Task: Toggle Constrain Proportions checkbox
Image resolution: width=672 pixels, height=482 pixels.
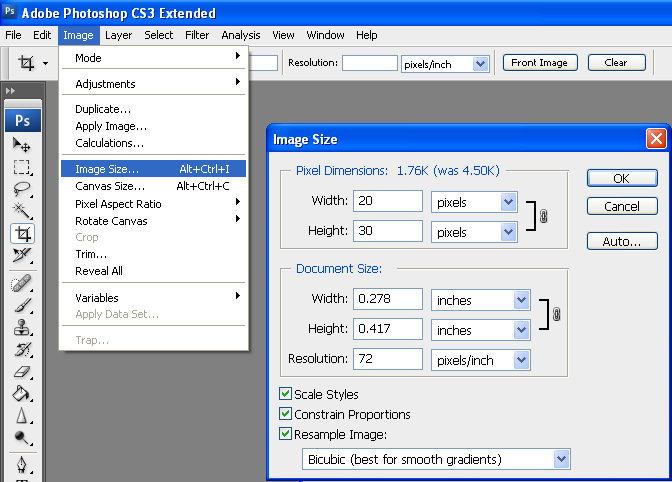Action: tap(285, 413)
